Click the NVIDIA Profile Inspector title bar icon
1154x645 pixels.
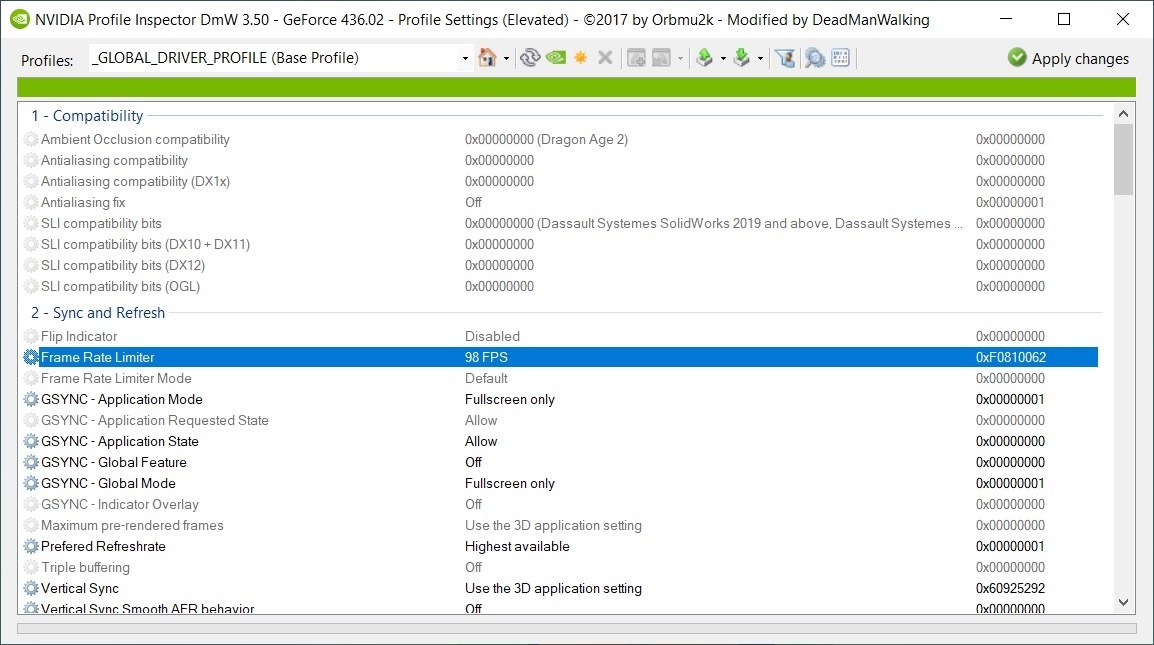pyautogui.click(x=20, y=20)
